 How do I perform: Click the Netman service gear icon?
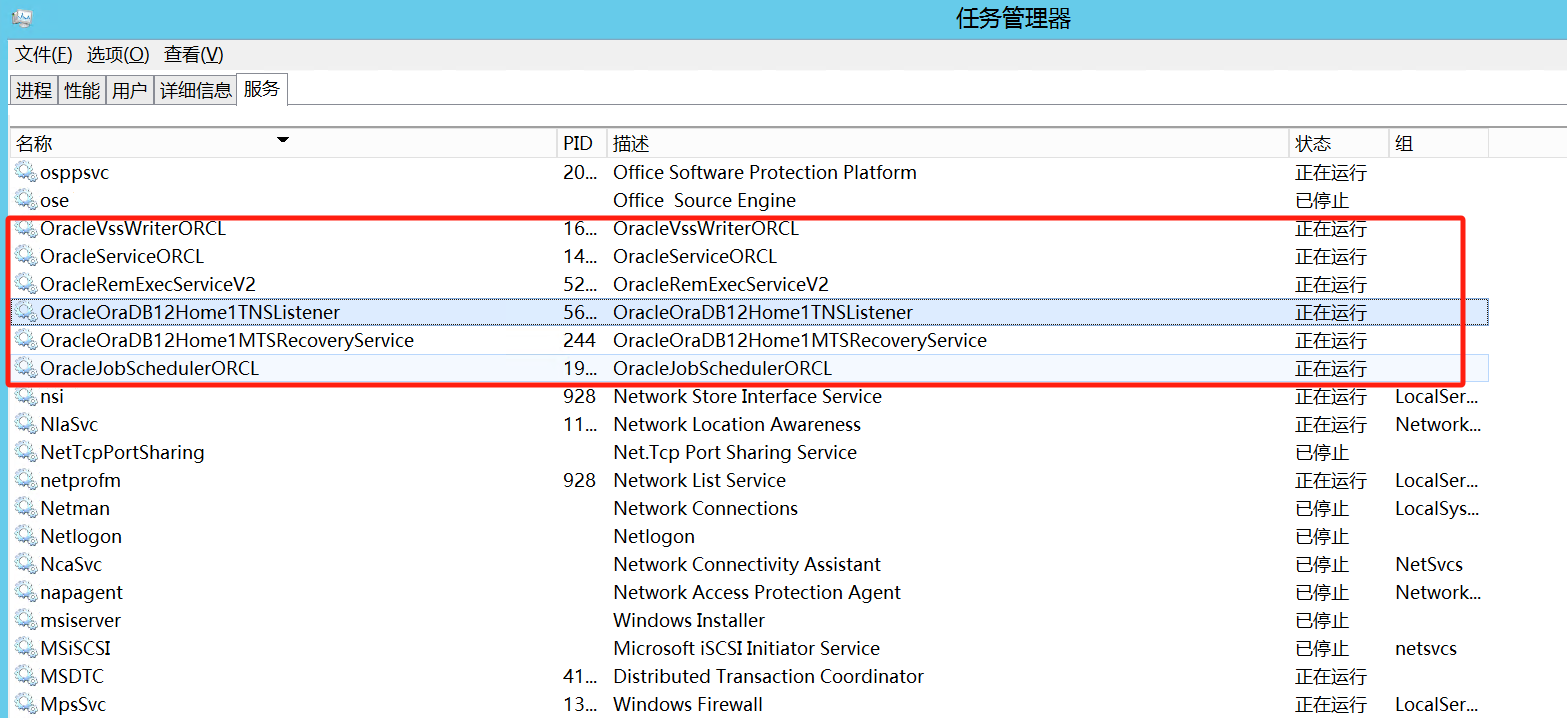tap(26, 508)
